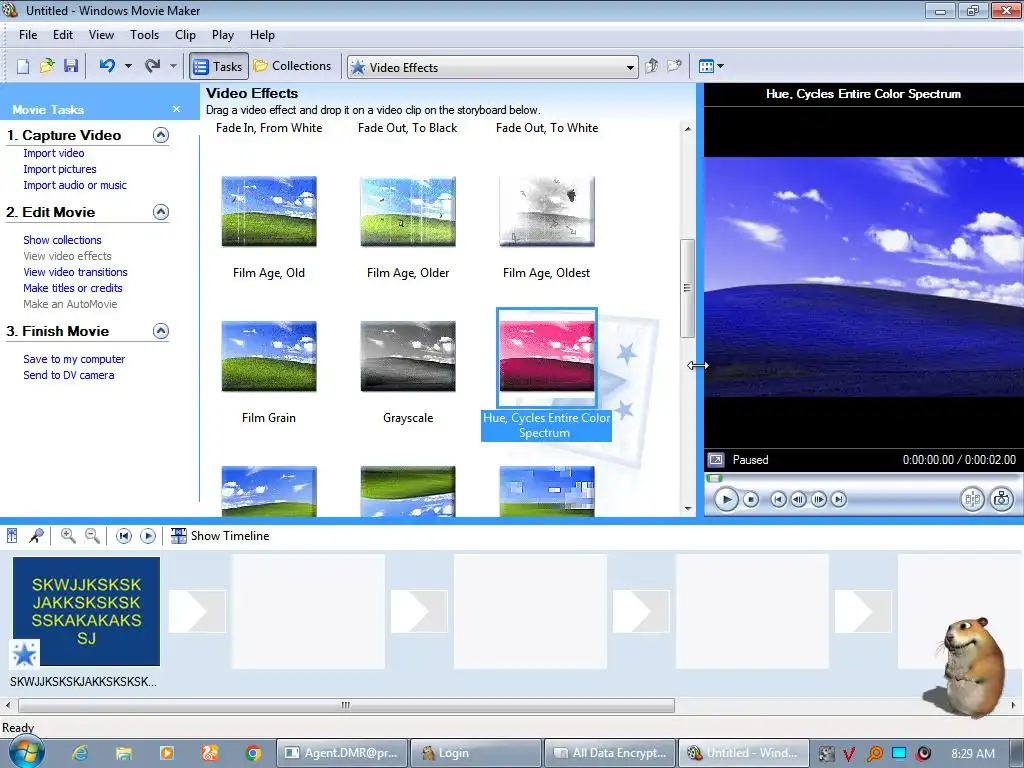This screenshot has height=768, width=1024.
Task: Click the star effect icon on first clip
Action: pos(24,654)
